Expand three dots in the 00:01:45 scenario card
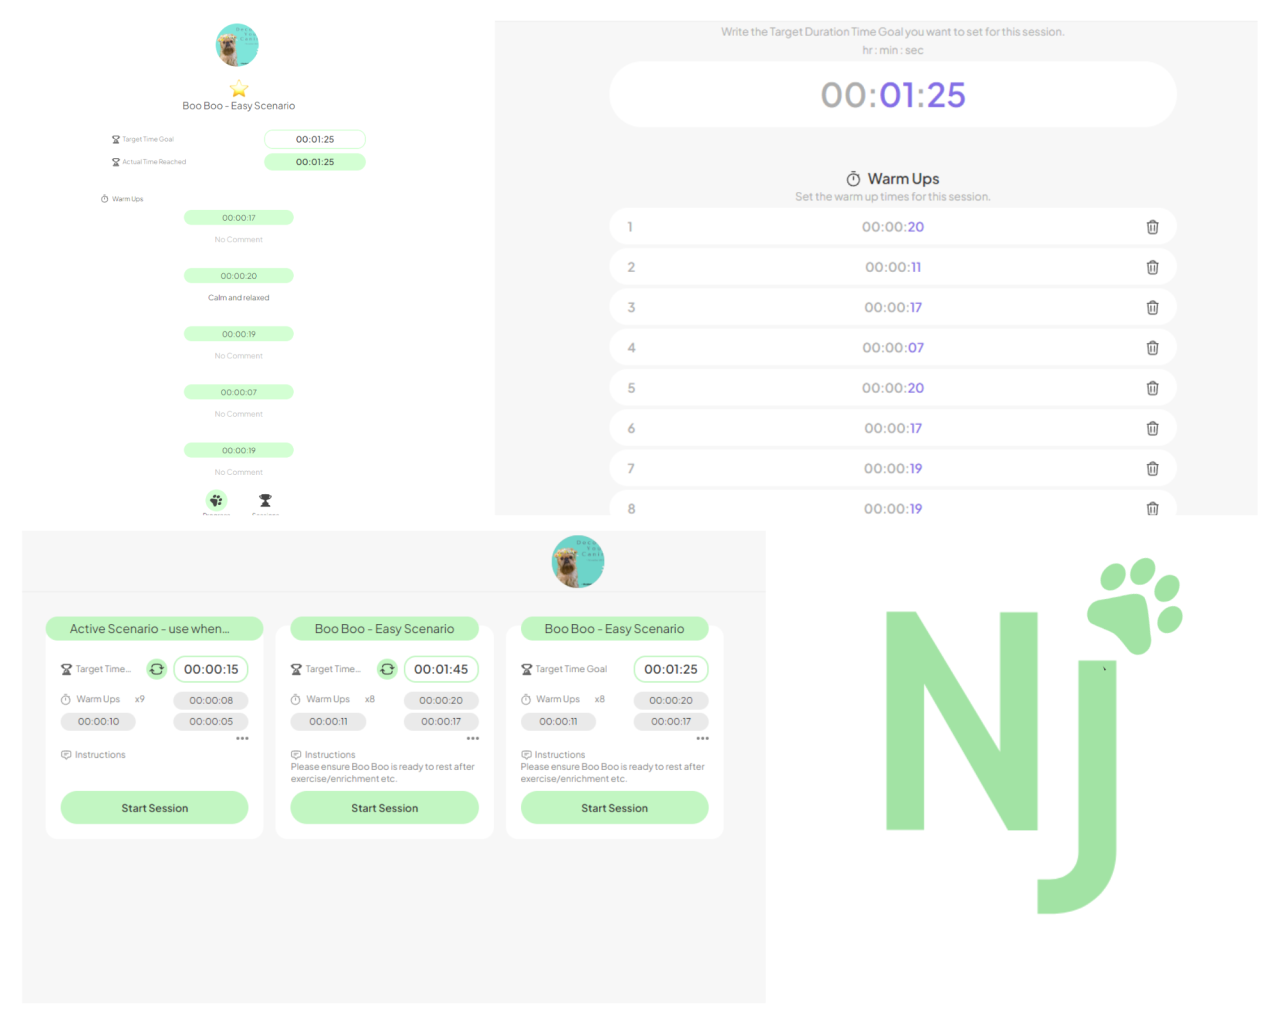This screenshot has height=1024, width=1280. pyautogui.click(x=473, y=739)
